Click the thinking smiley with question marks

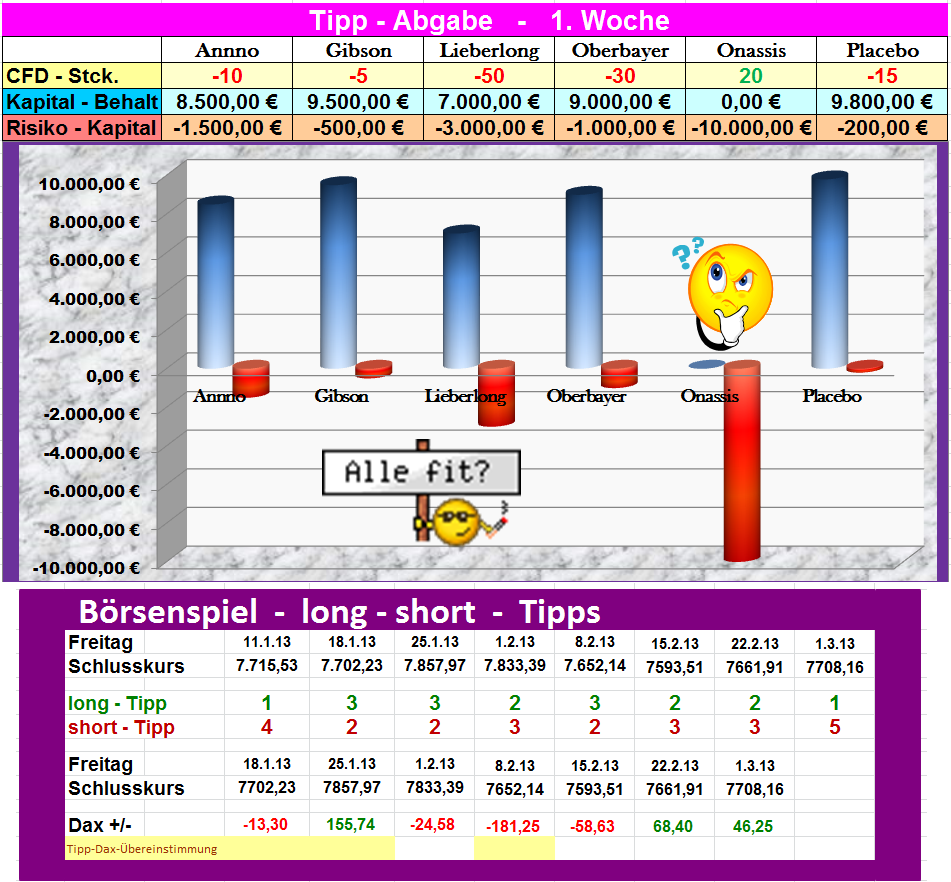[x=725, y=294]
